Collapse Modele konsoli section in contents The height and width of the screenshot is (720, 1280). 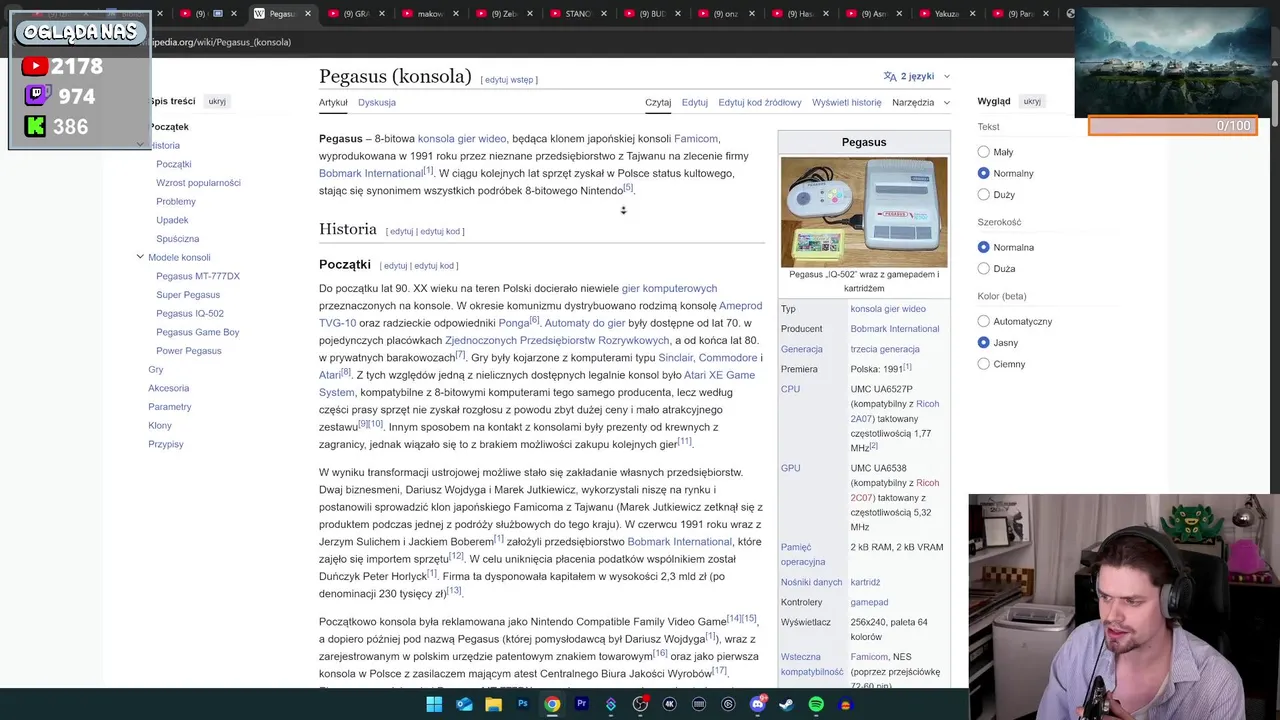[140, 257]
